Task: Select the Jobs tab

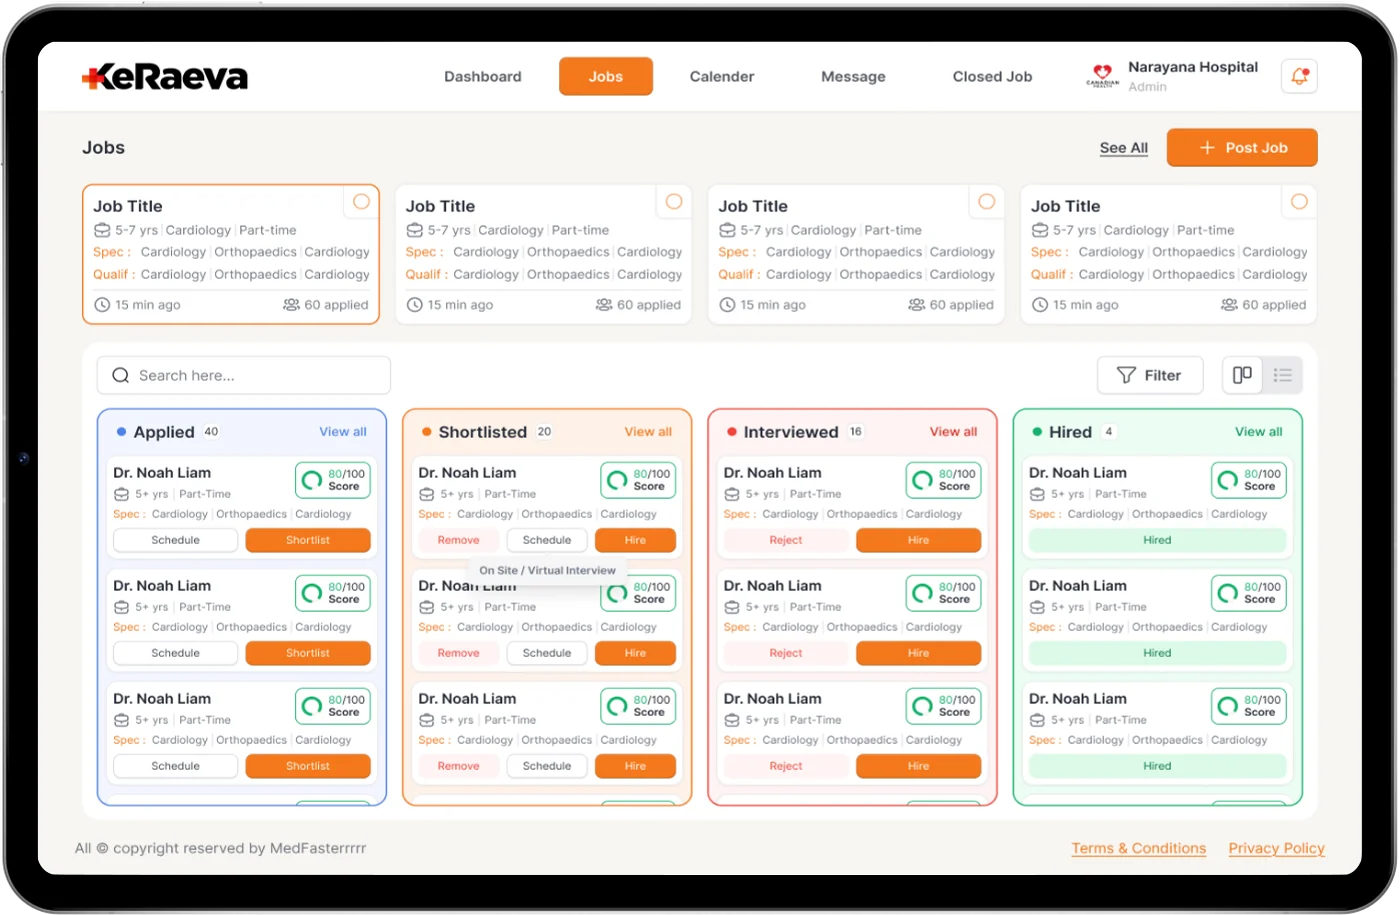Action: click(x=606, y=76)
